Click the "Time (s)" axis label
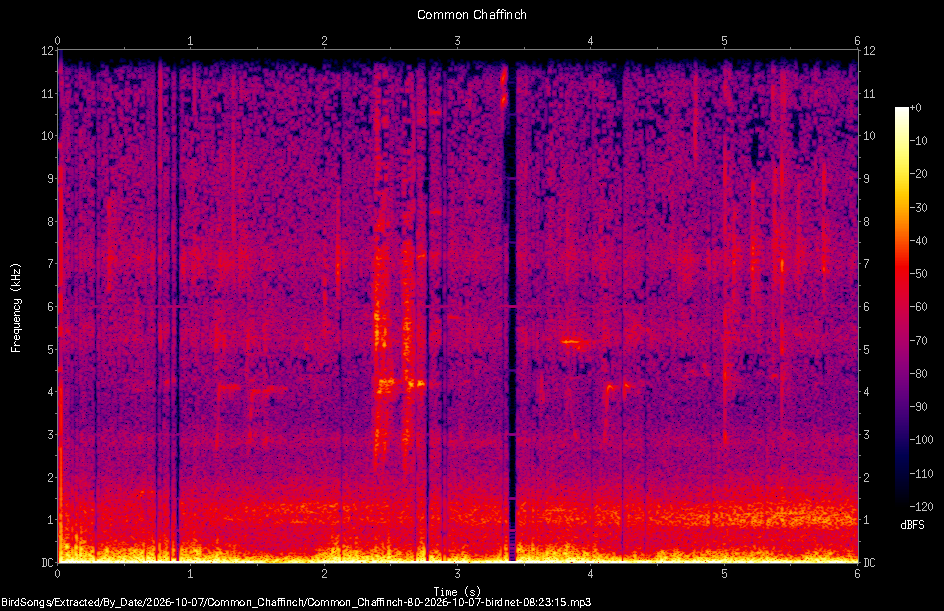The width and height of the screenshot is (944, 611). pyautogui.click(x=457, y=592)
